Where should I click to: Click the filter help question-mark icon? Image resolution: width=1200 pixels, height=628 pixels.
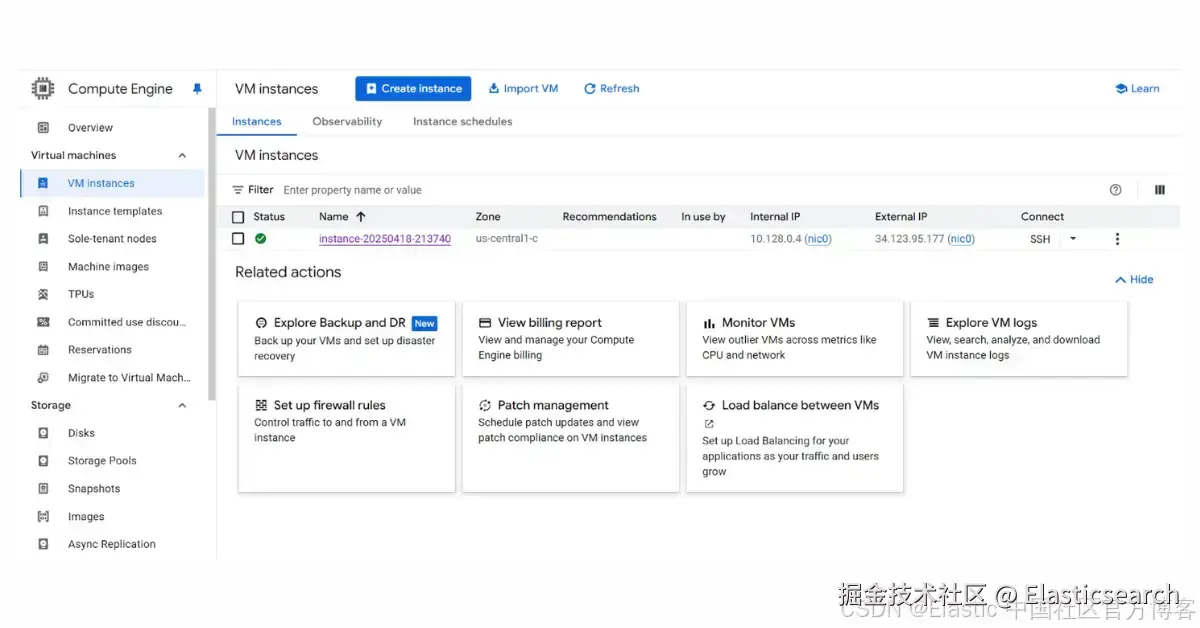(x=1116, y=190)
